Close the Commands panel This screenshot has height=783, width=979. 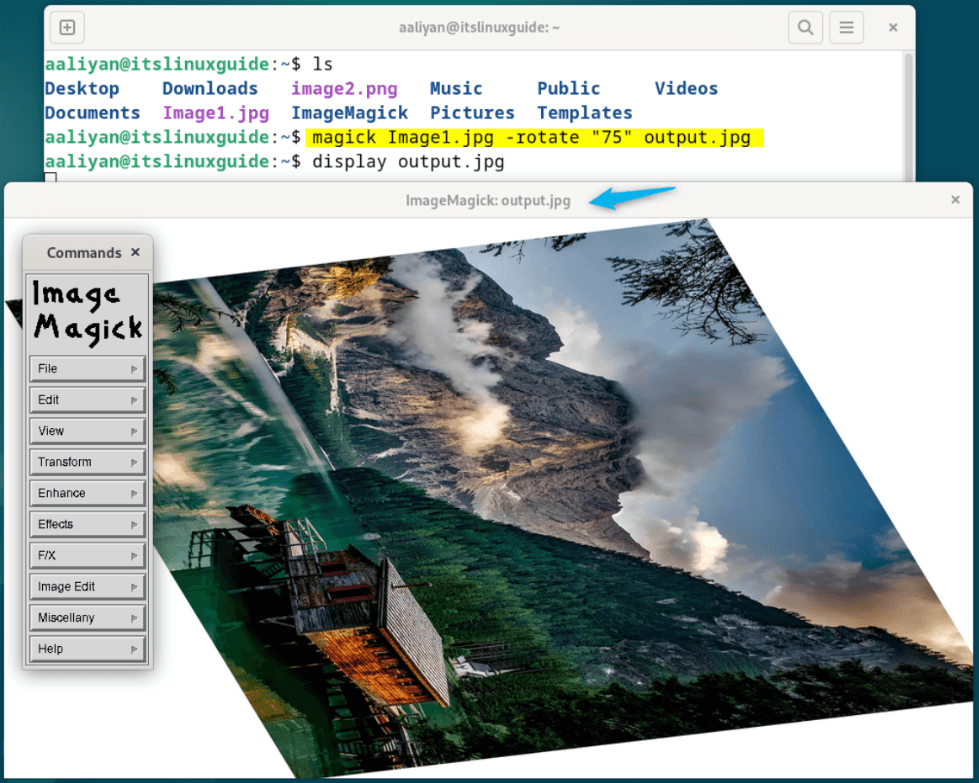(x=135, y=252)
